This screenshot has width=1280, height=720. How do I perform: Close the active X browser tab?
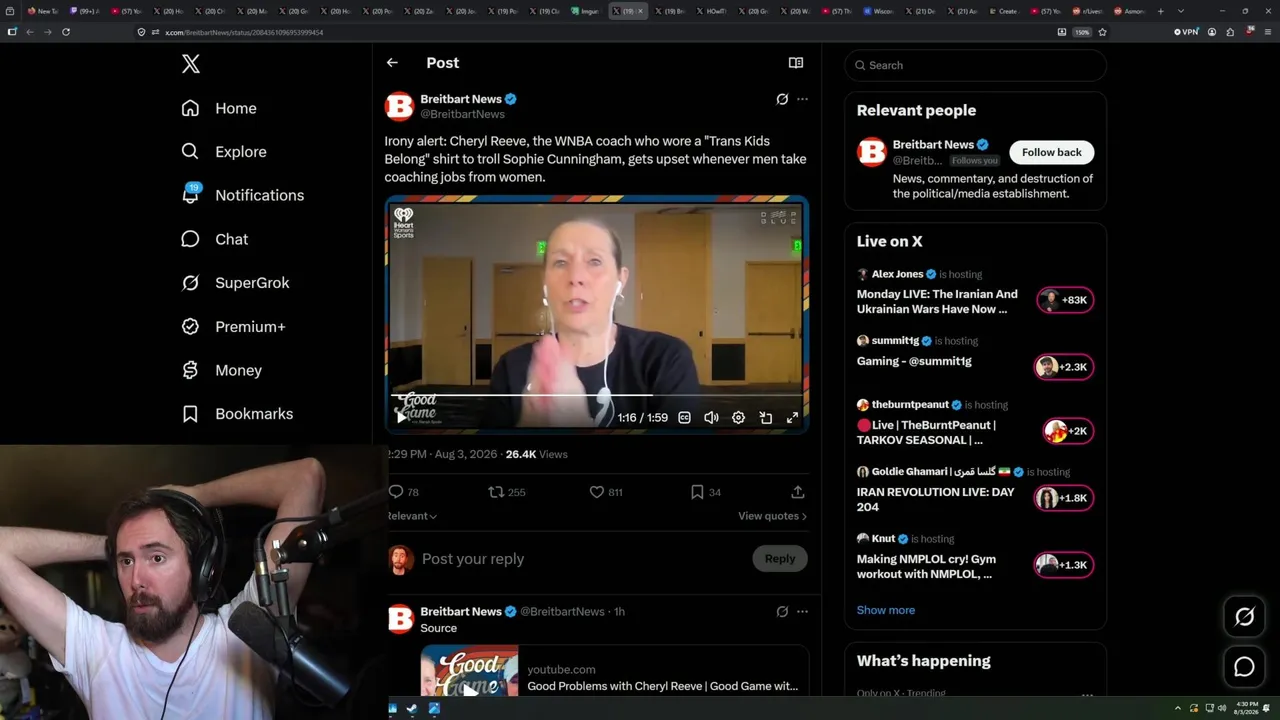click(640, 11)
